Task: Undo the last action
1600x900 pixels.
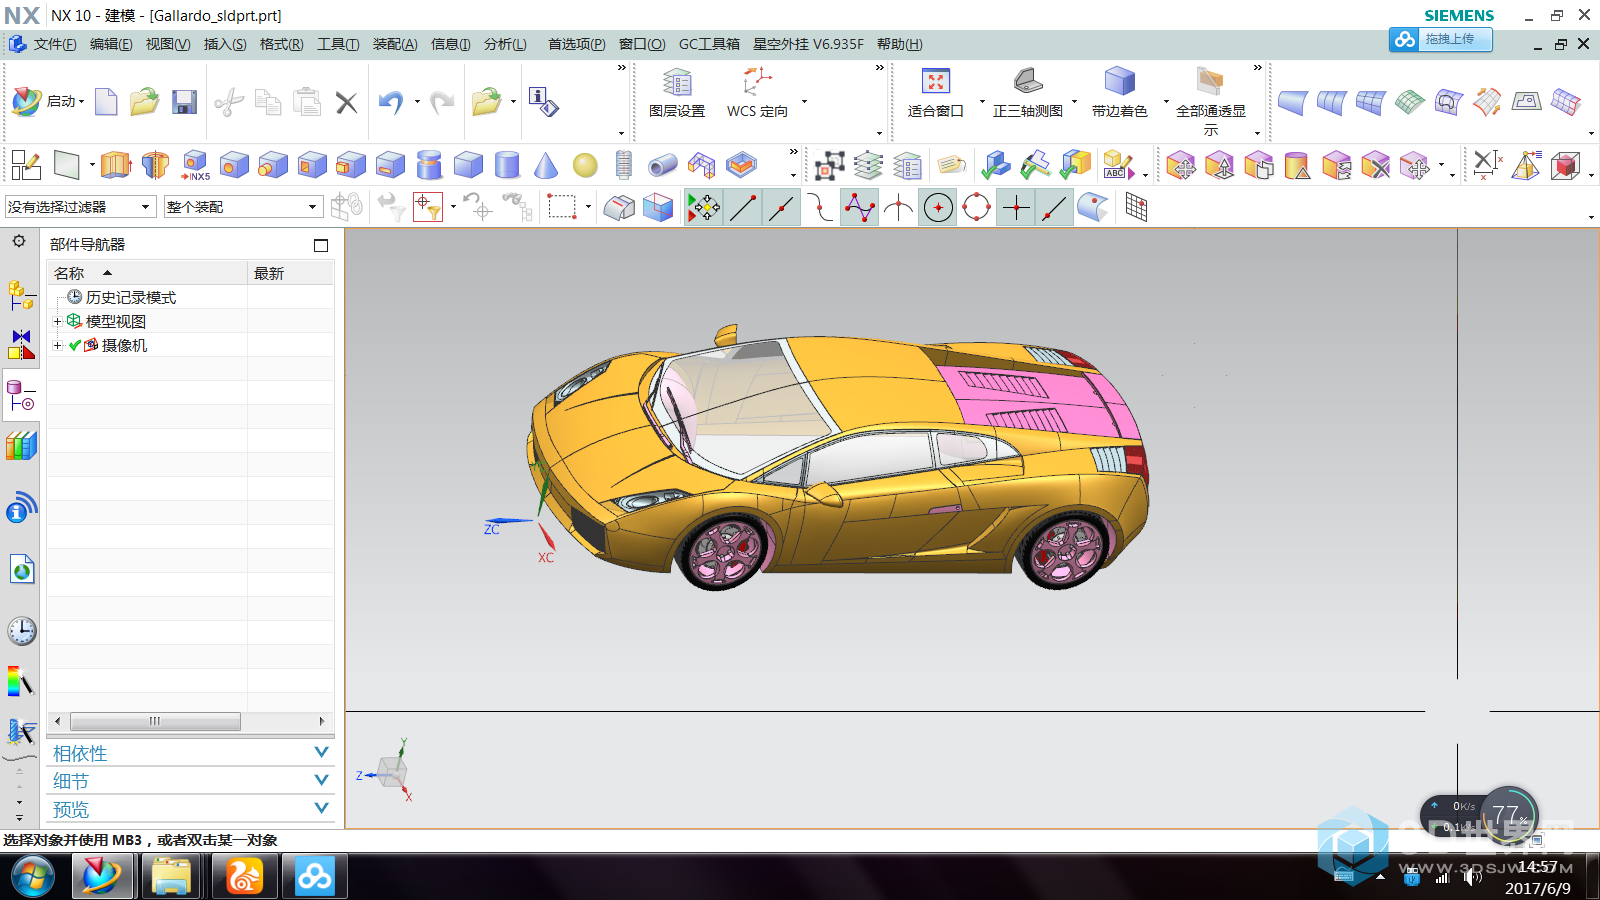Action: click(390, 102)
